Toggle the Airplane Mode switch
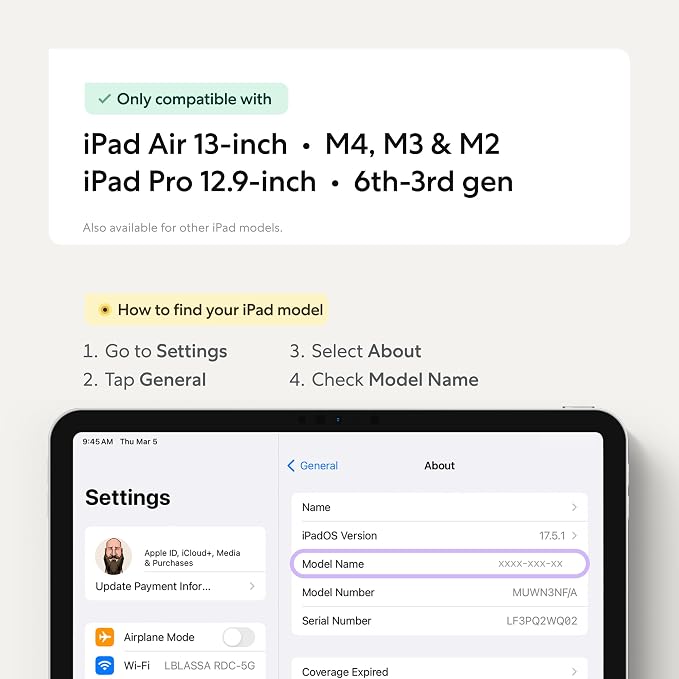 [x=239, y=637]
